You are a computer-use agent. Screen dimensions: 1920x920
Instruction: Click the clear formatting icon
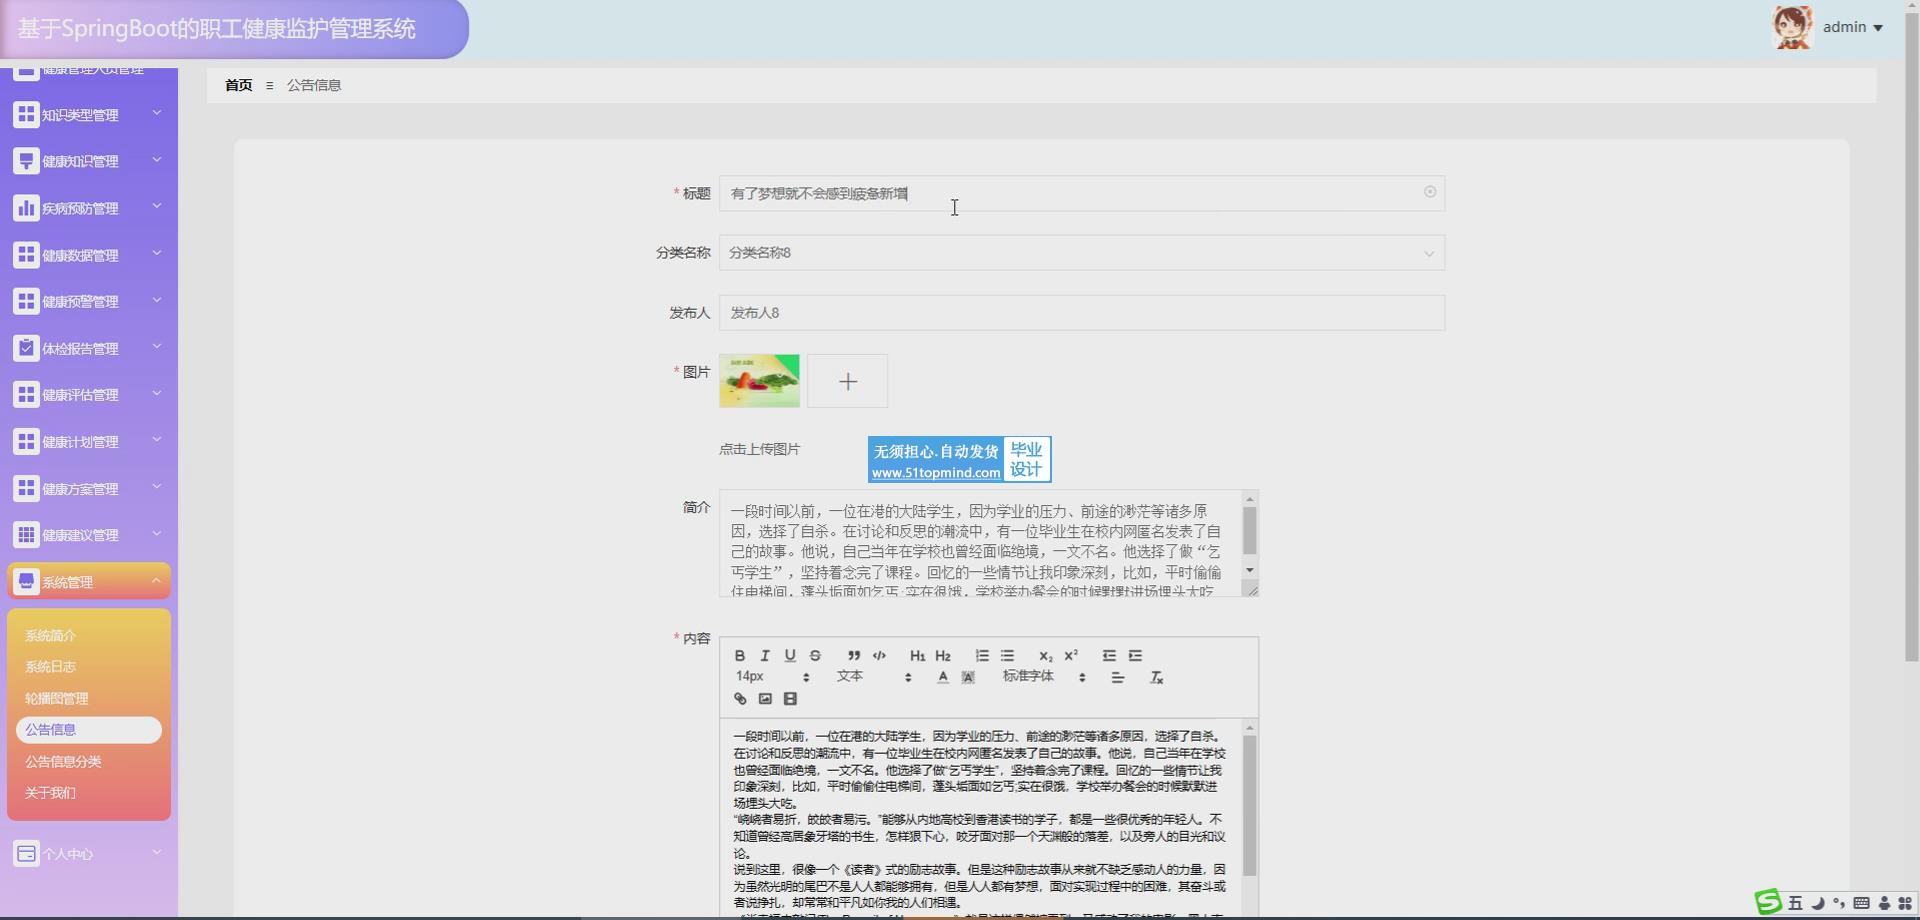[x=1156, y=678]
